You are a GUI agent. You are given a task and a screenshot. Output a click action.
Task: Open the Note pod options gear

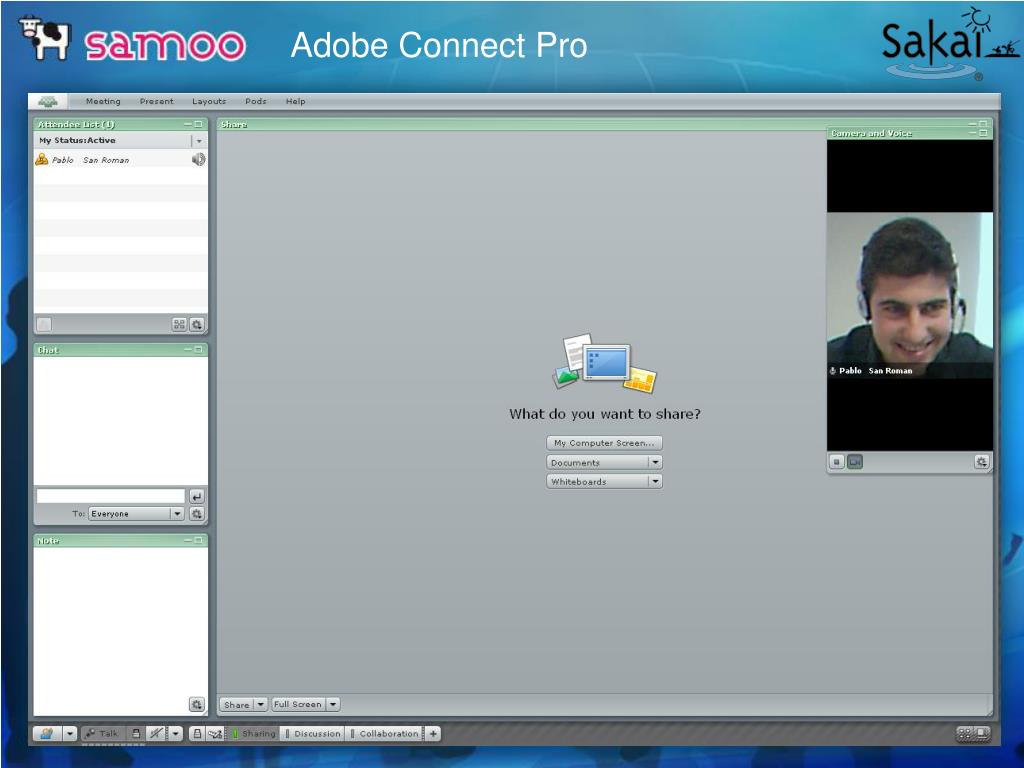197,704
